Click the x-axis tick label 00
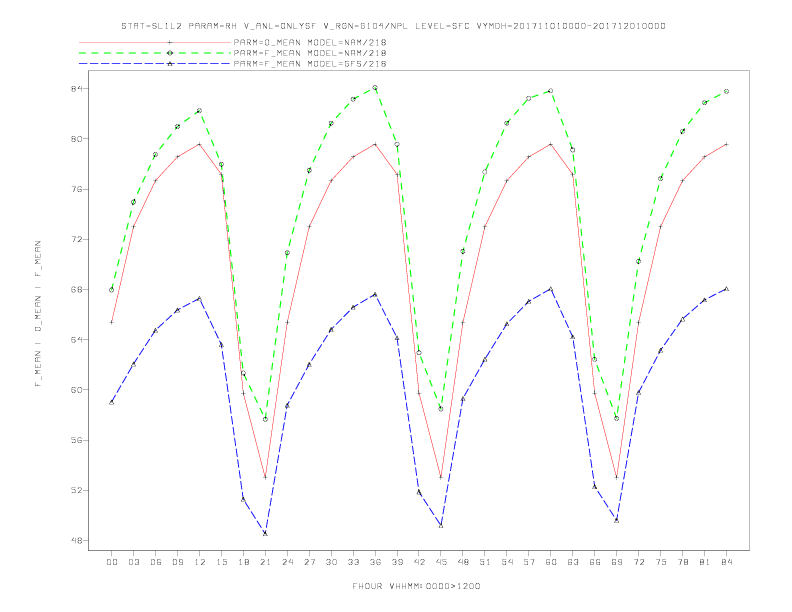The height and width of the screenshot is (612, 792). coord(112,562)
